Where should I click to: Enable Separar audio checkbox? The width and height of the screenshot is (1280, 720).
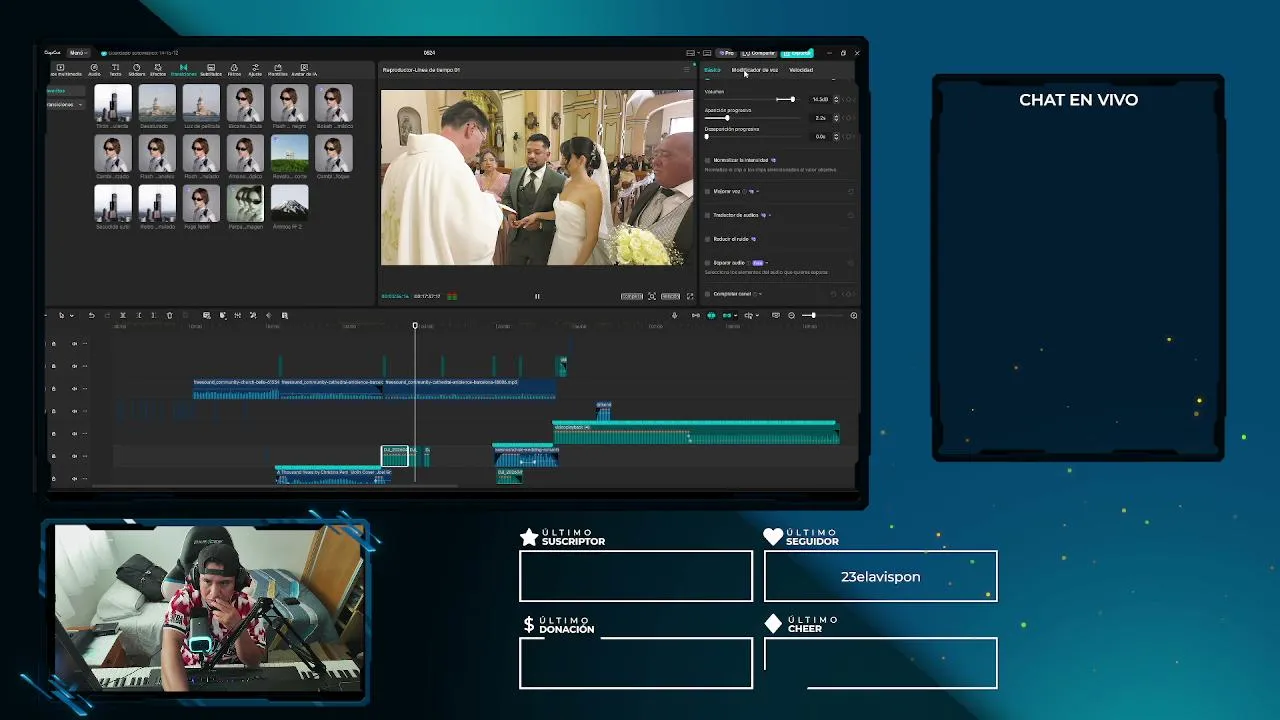coord(708,263)
